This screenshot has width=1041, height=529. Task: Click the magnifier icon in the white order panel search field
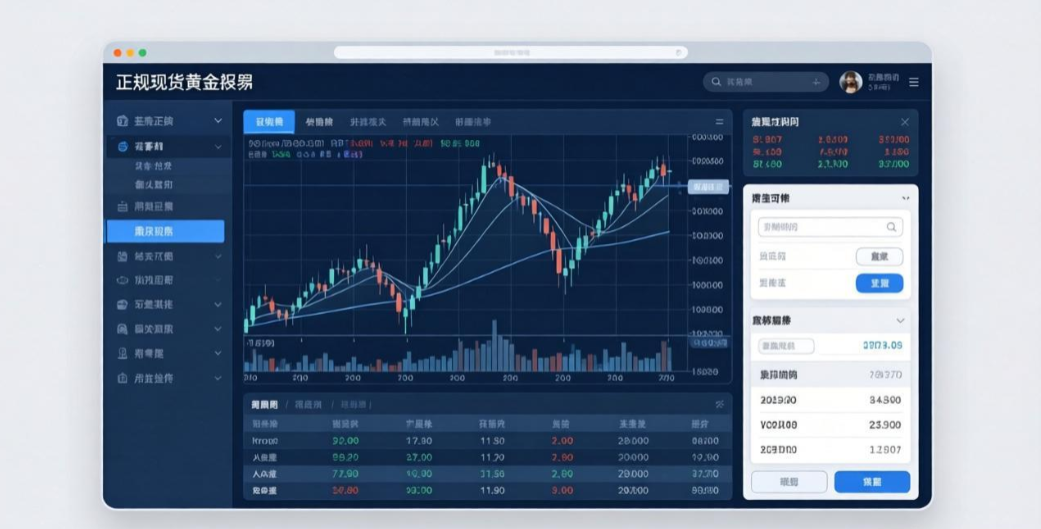pyautogui.click(x=891, y=227)
